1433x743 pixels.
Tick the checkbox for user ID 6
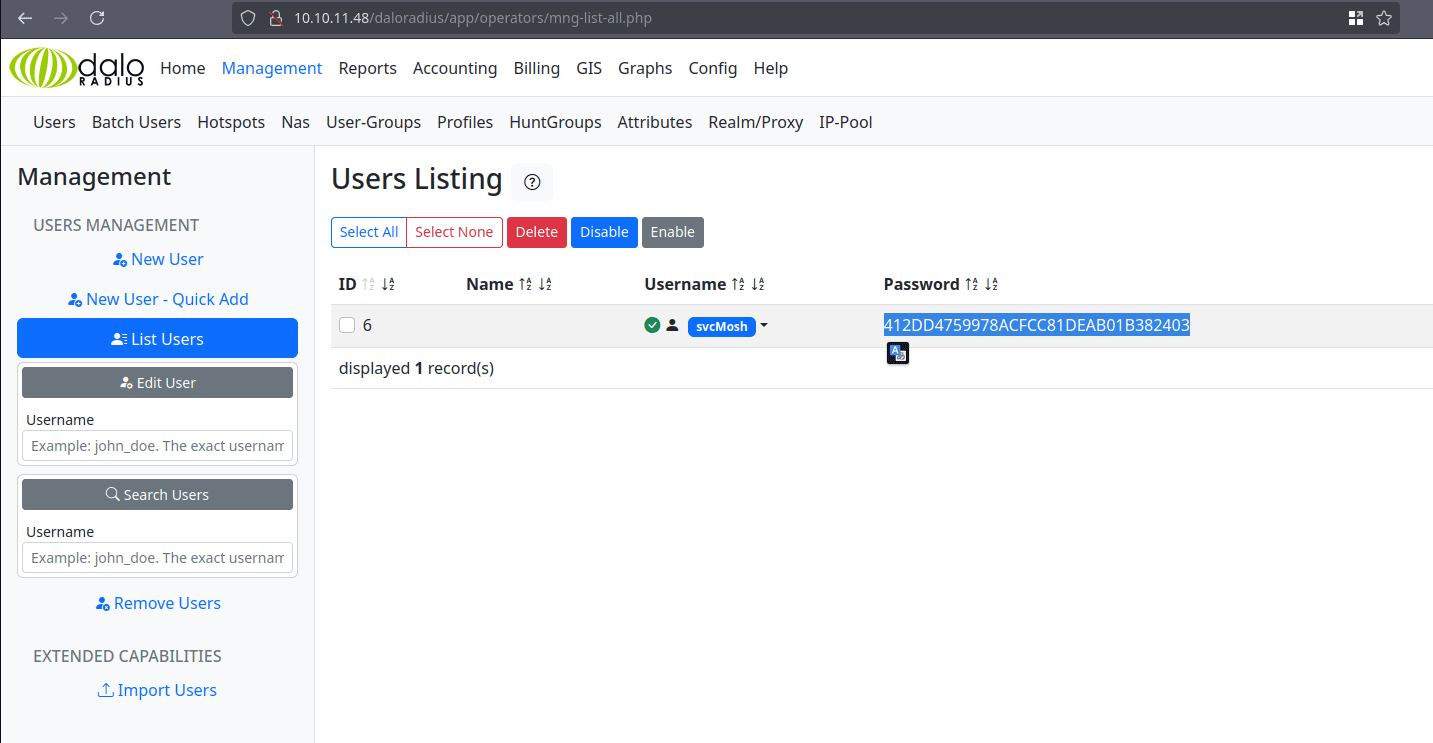[x=347, y=325]
